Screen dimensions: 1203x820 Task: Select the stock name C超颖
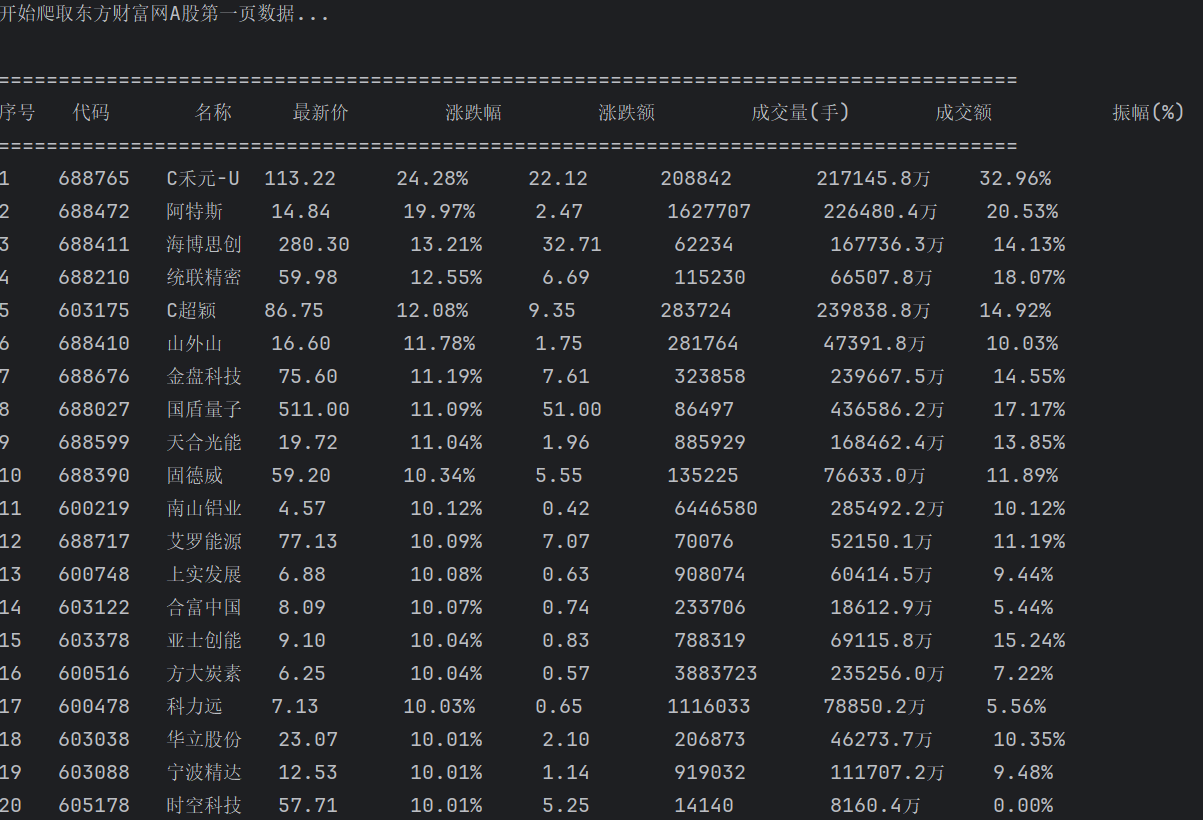191,311
